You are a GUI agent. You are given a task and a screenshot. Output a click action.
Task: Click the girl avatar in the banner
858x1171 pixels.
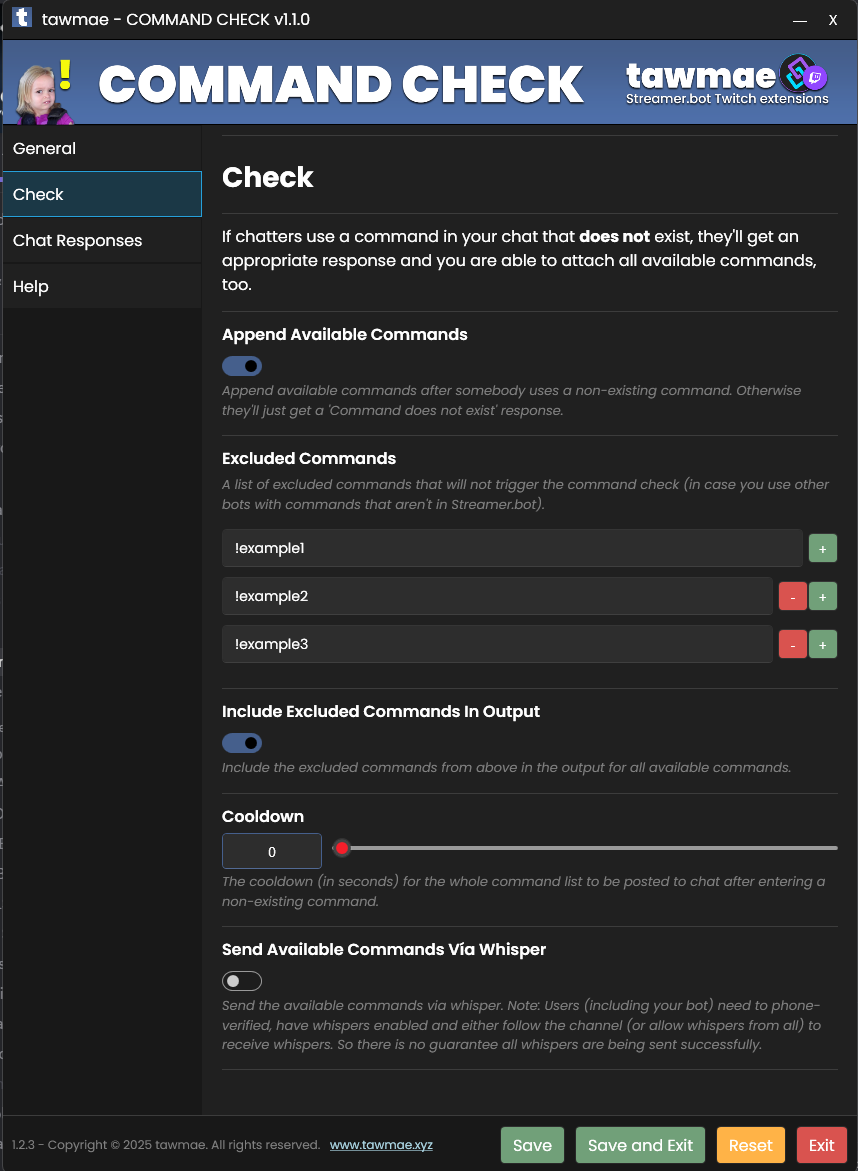coord(43,93)
